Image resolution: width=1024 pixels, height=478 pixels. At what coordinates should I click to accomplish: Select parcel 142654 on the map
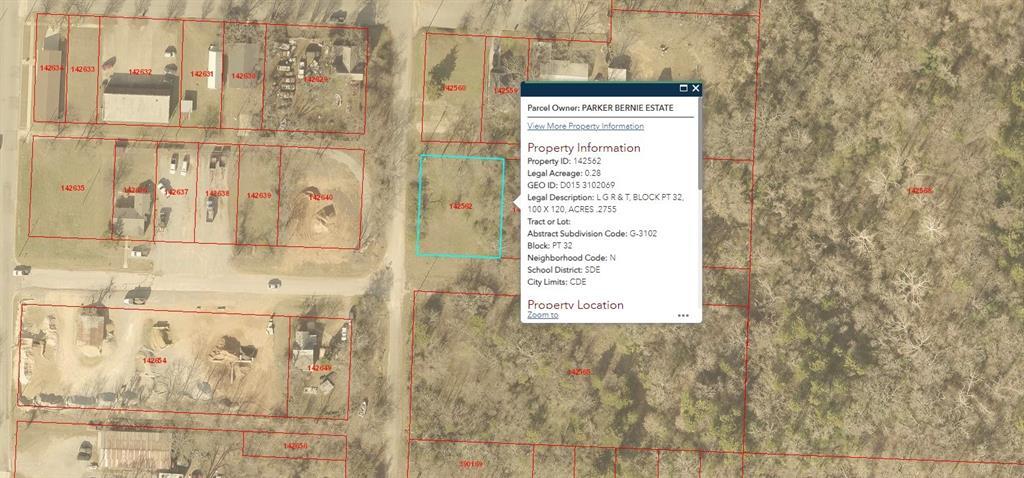click(x=154, y=360)
